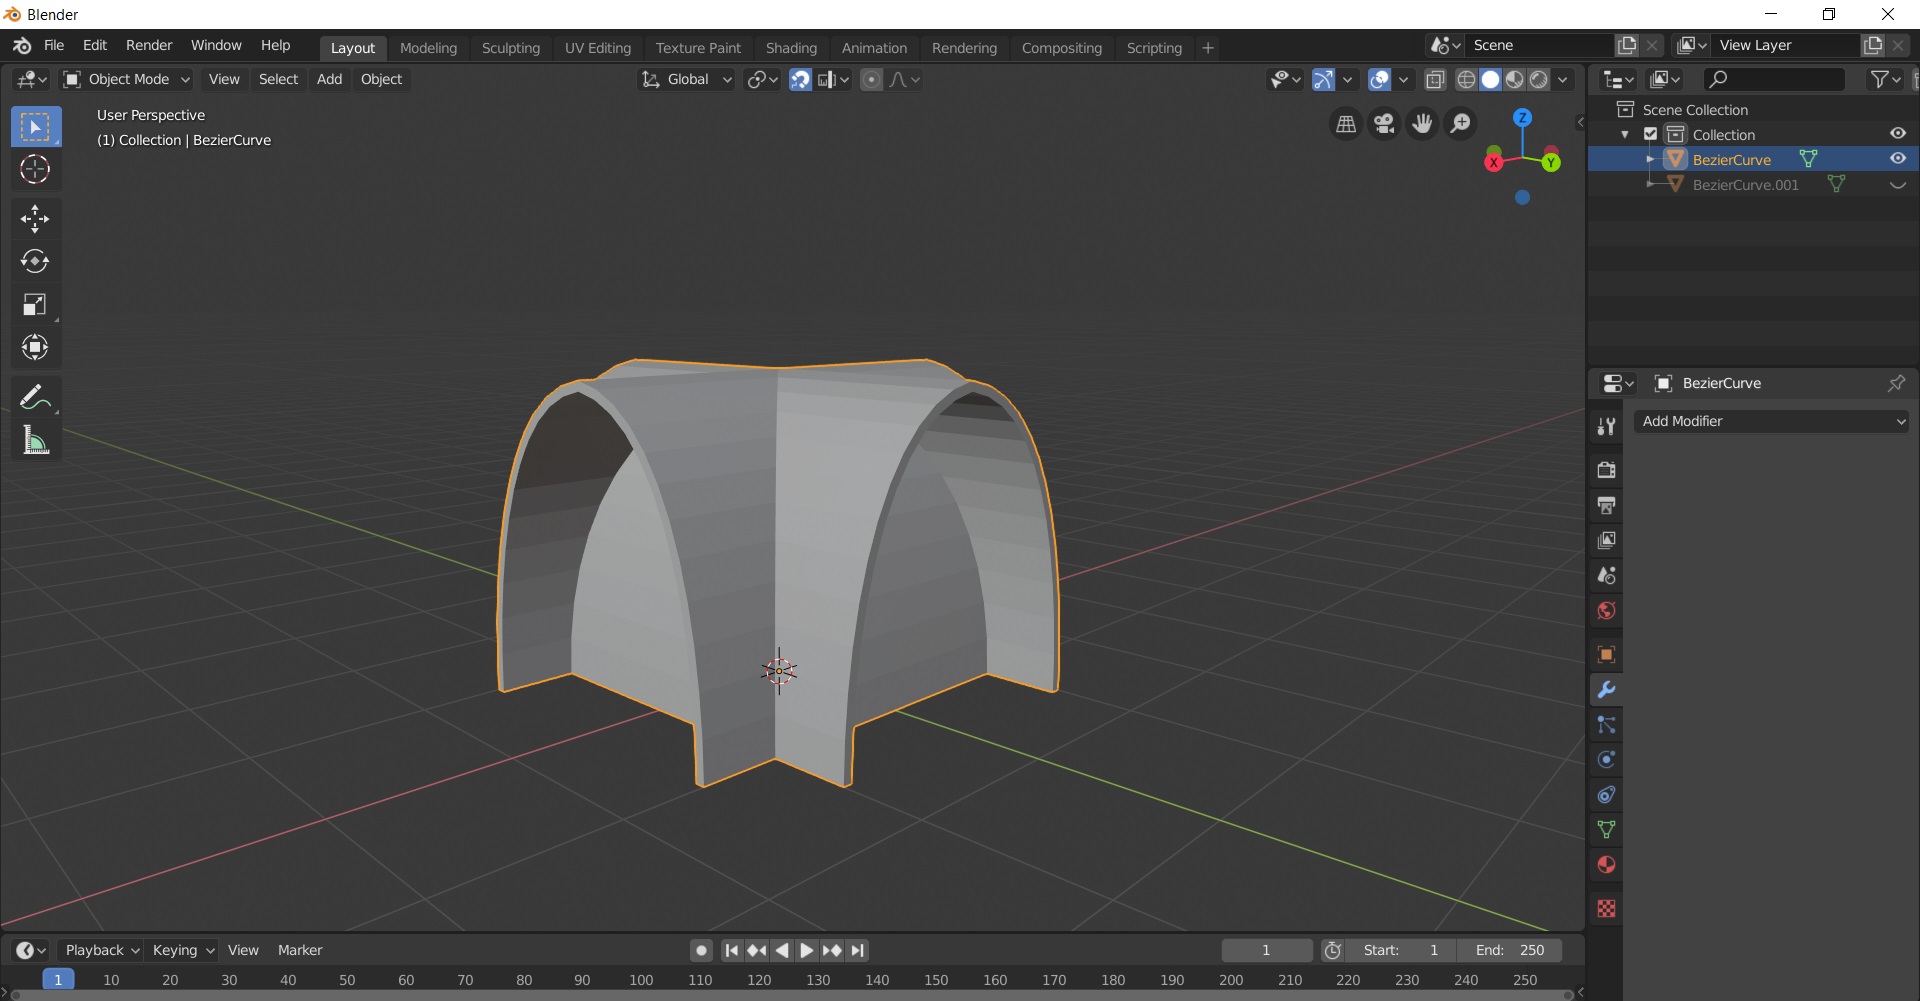Click the outliner search field

1774,79
